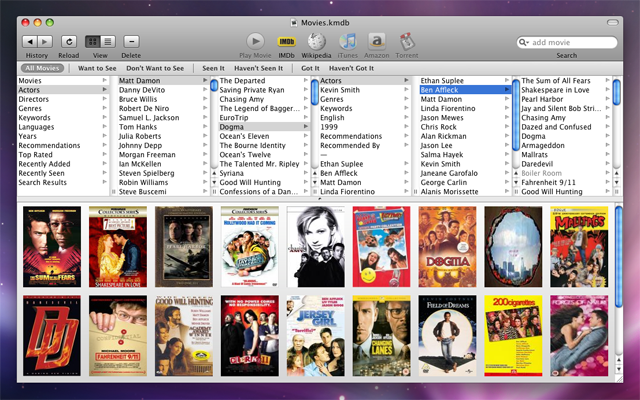
Task: Click the History forward arrow
Action: [x=45, y=41]
